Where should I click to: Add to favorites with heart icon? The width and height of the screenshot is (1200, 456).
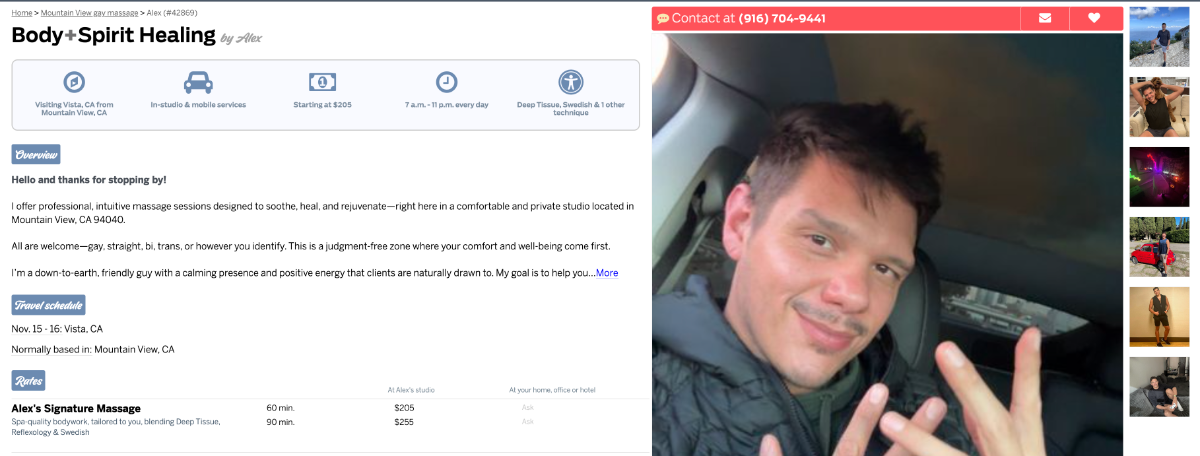[1095, 18]
